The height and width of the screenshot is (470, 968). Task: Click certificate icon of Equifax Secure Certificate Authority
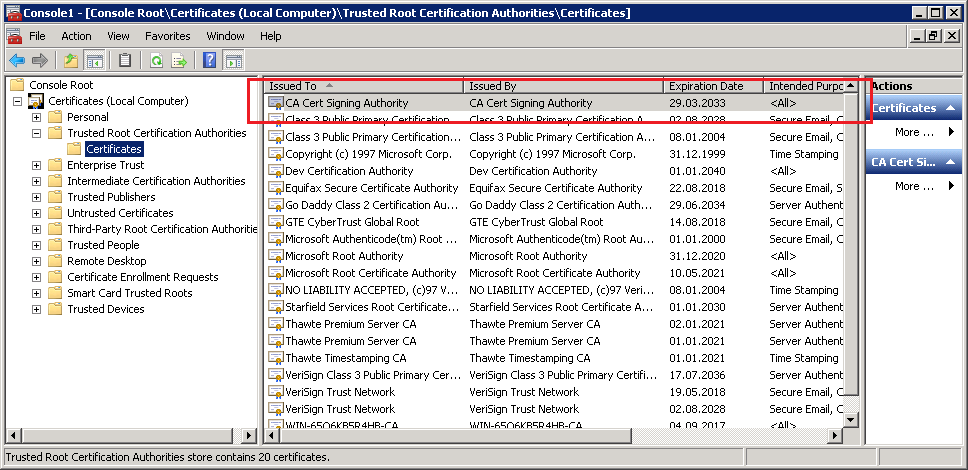click(x=275, y=188)
